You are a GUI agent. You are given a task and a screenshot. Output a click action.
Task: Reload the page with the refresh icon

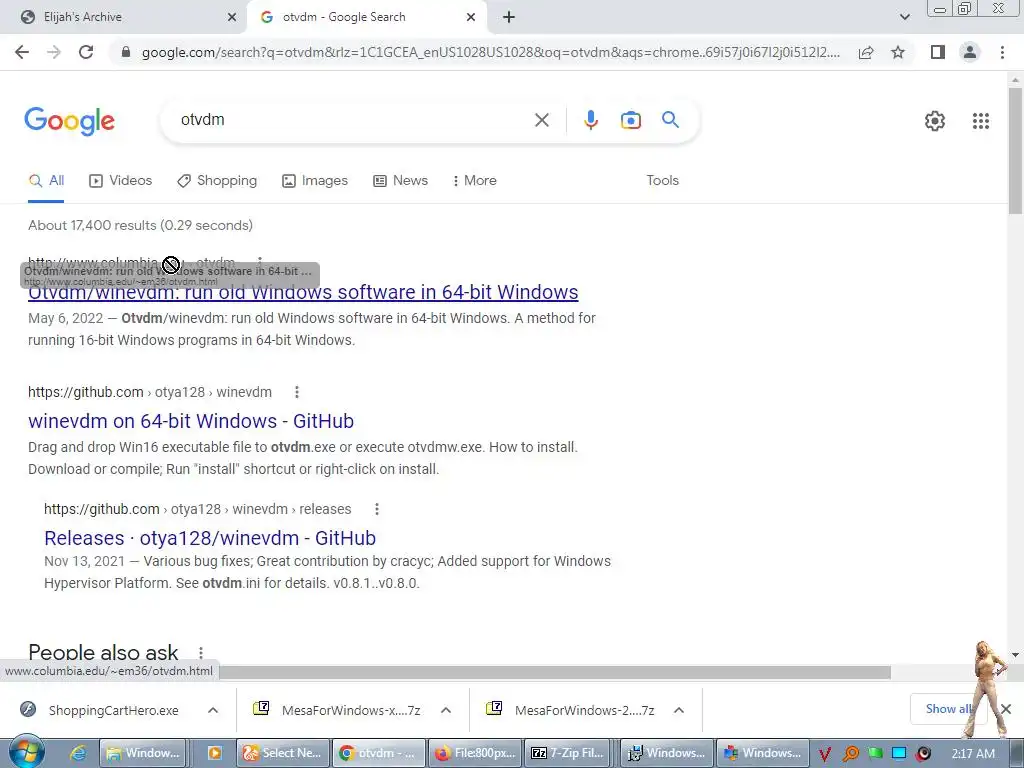point(86,52)
